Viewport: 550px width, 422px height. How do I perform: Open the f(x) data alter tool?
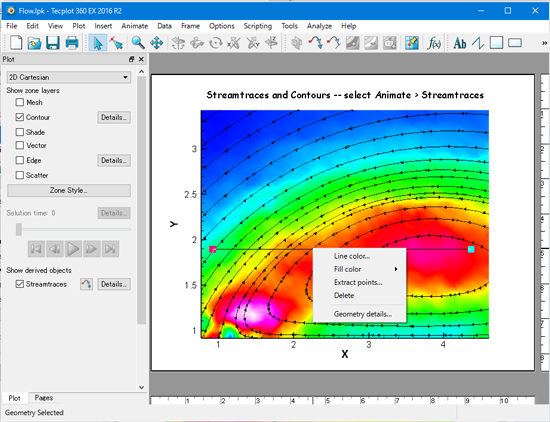click(x=434, y=43)
